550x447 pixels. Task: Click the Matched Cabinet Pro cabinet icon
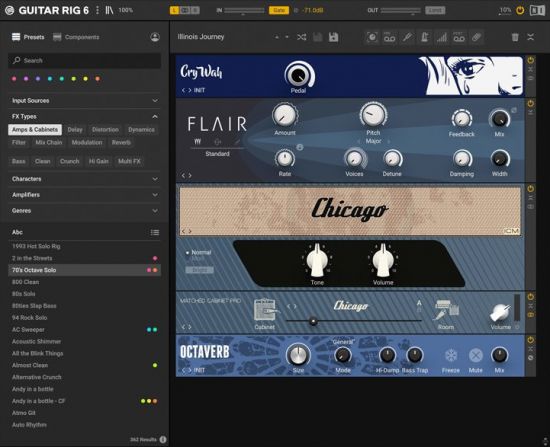pyautogui.click(x=266, y=309)
